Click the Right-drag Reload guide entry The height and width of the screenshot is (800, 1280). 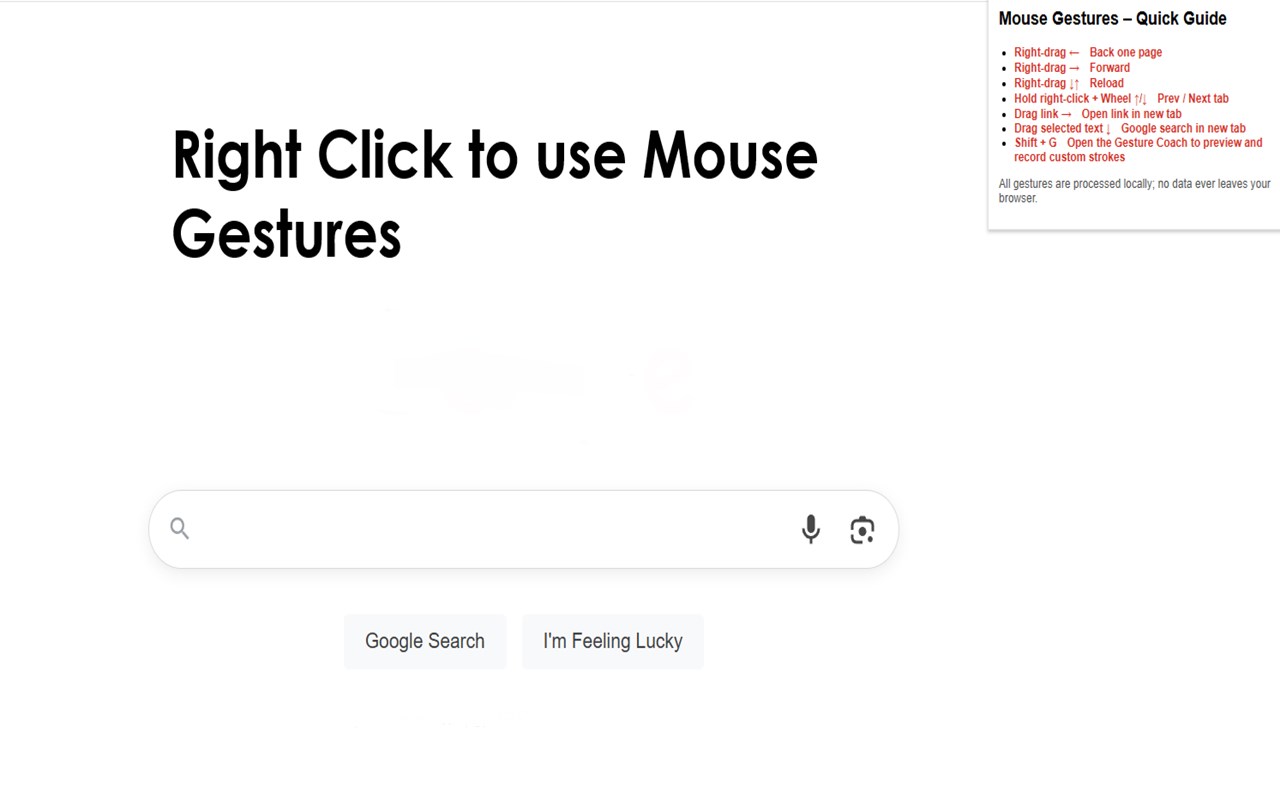1069,83
